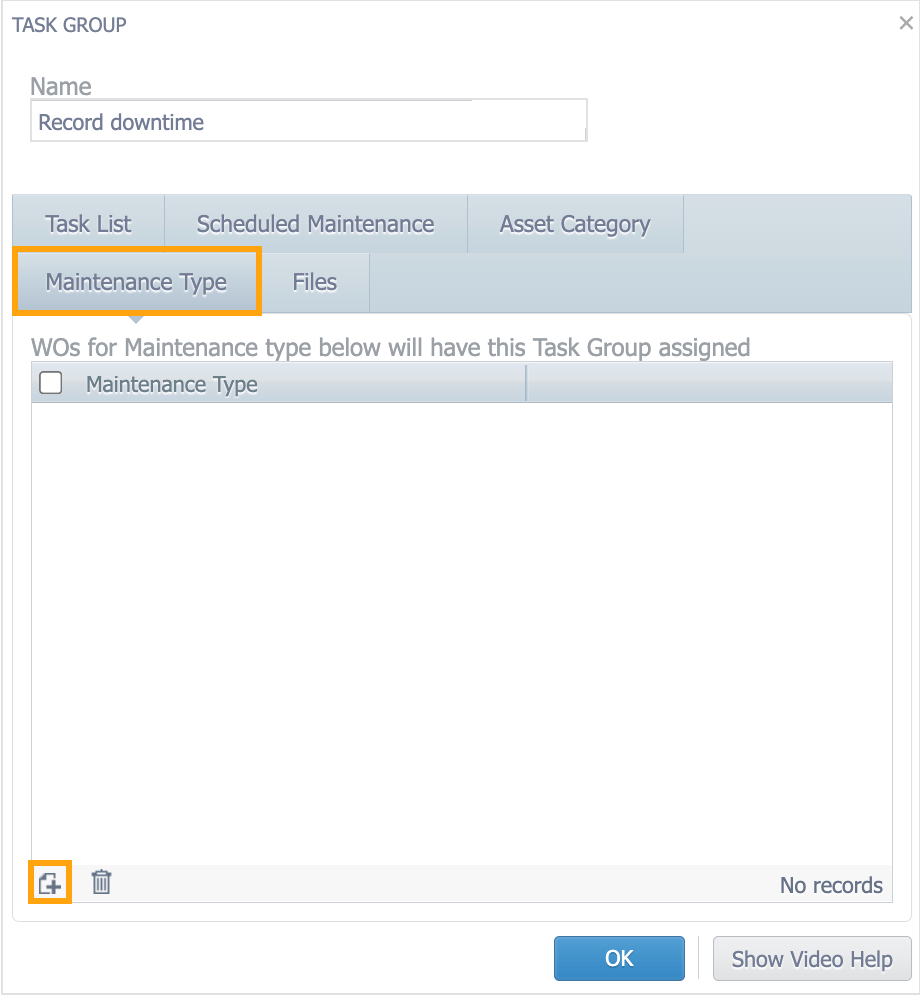Click the No records status text
Viewport: 920px width, 996px height.
(830, 885)
